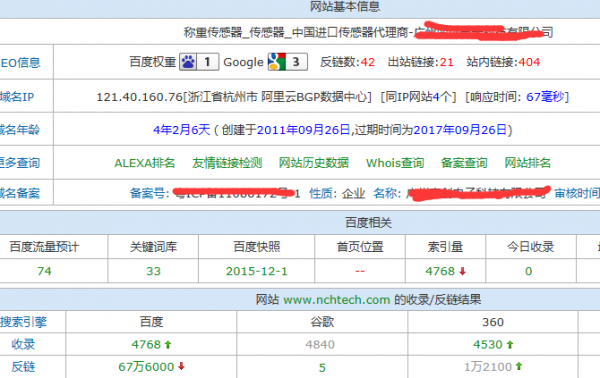This screenshot has height=378, width=600.
Task: Click Baidu backlinks value 67万6000
Action: pyautogui.click(x=146, y=367)
